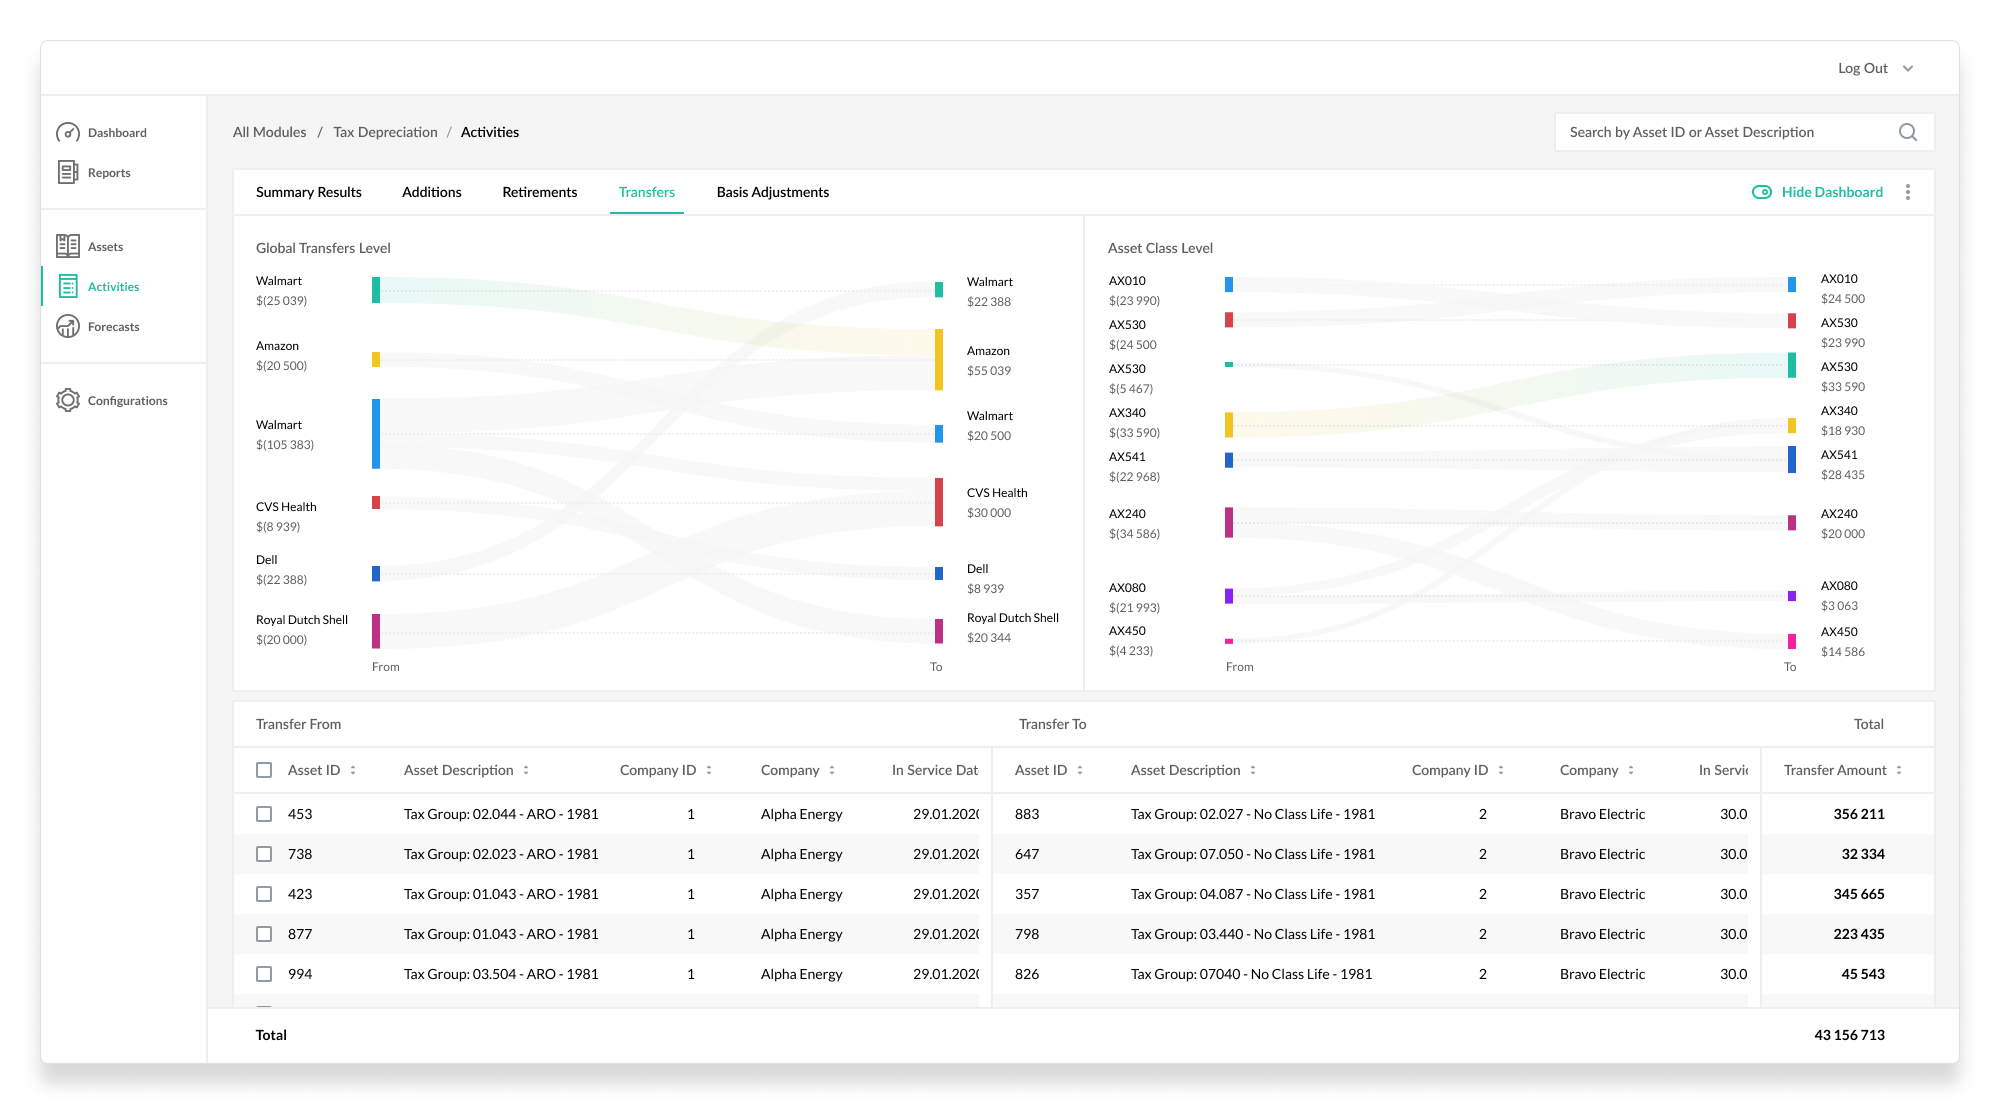Sort by Transfer Amount column arrows

[x=1899, y=770]
